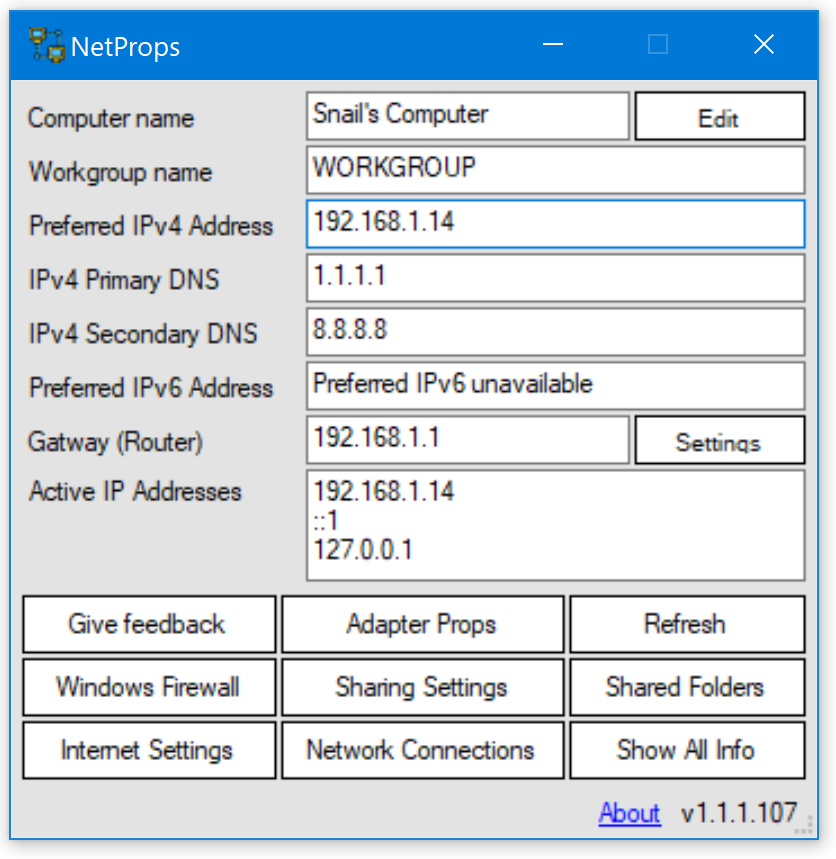Open the About link
The width and height of the screenshot is (836, 859).
click(629, 813)
